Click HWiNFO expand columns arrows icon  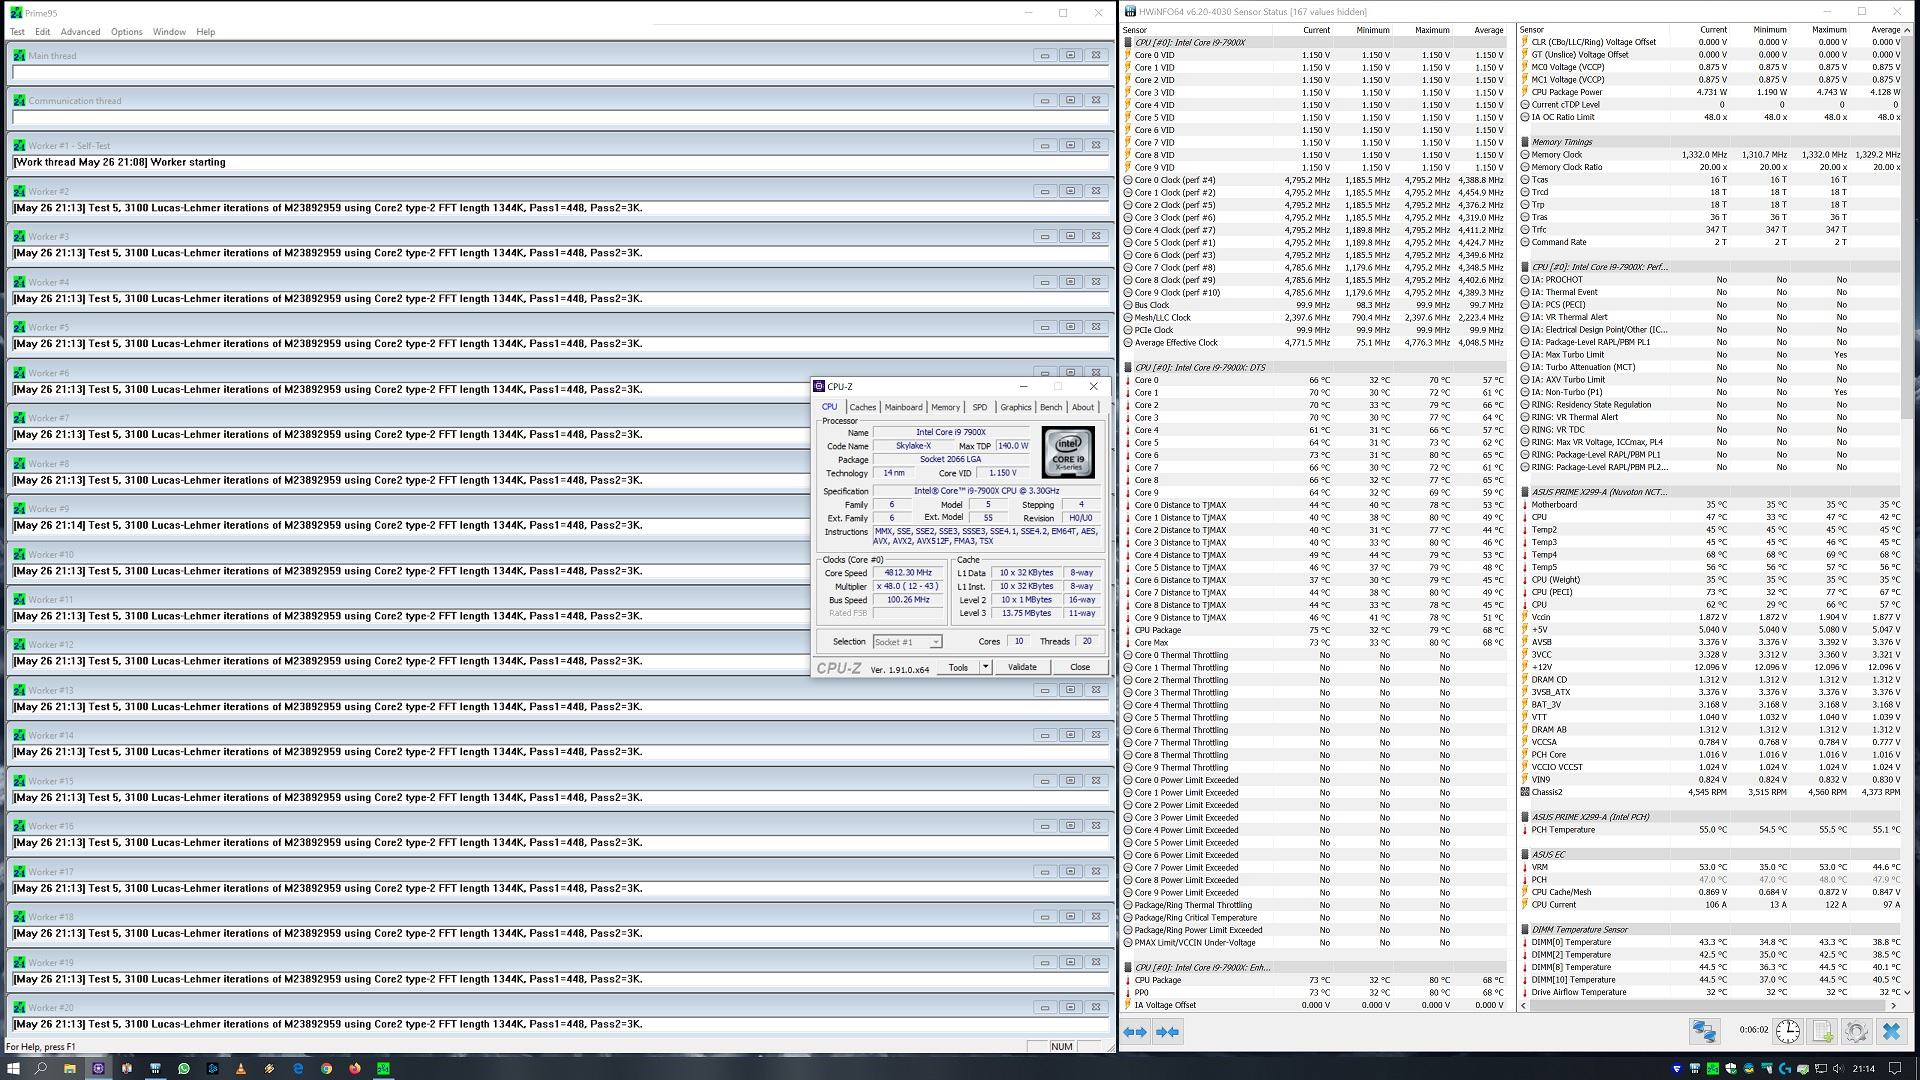pos(1135,1032)
